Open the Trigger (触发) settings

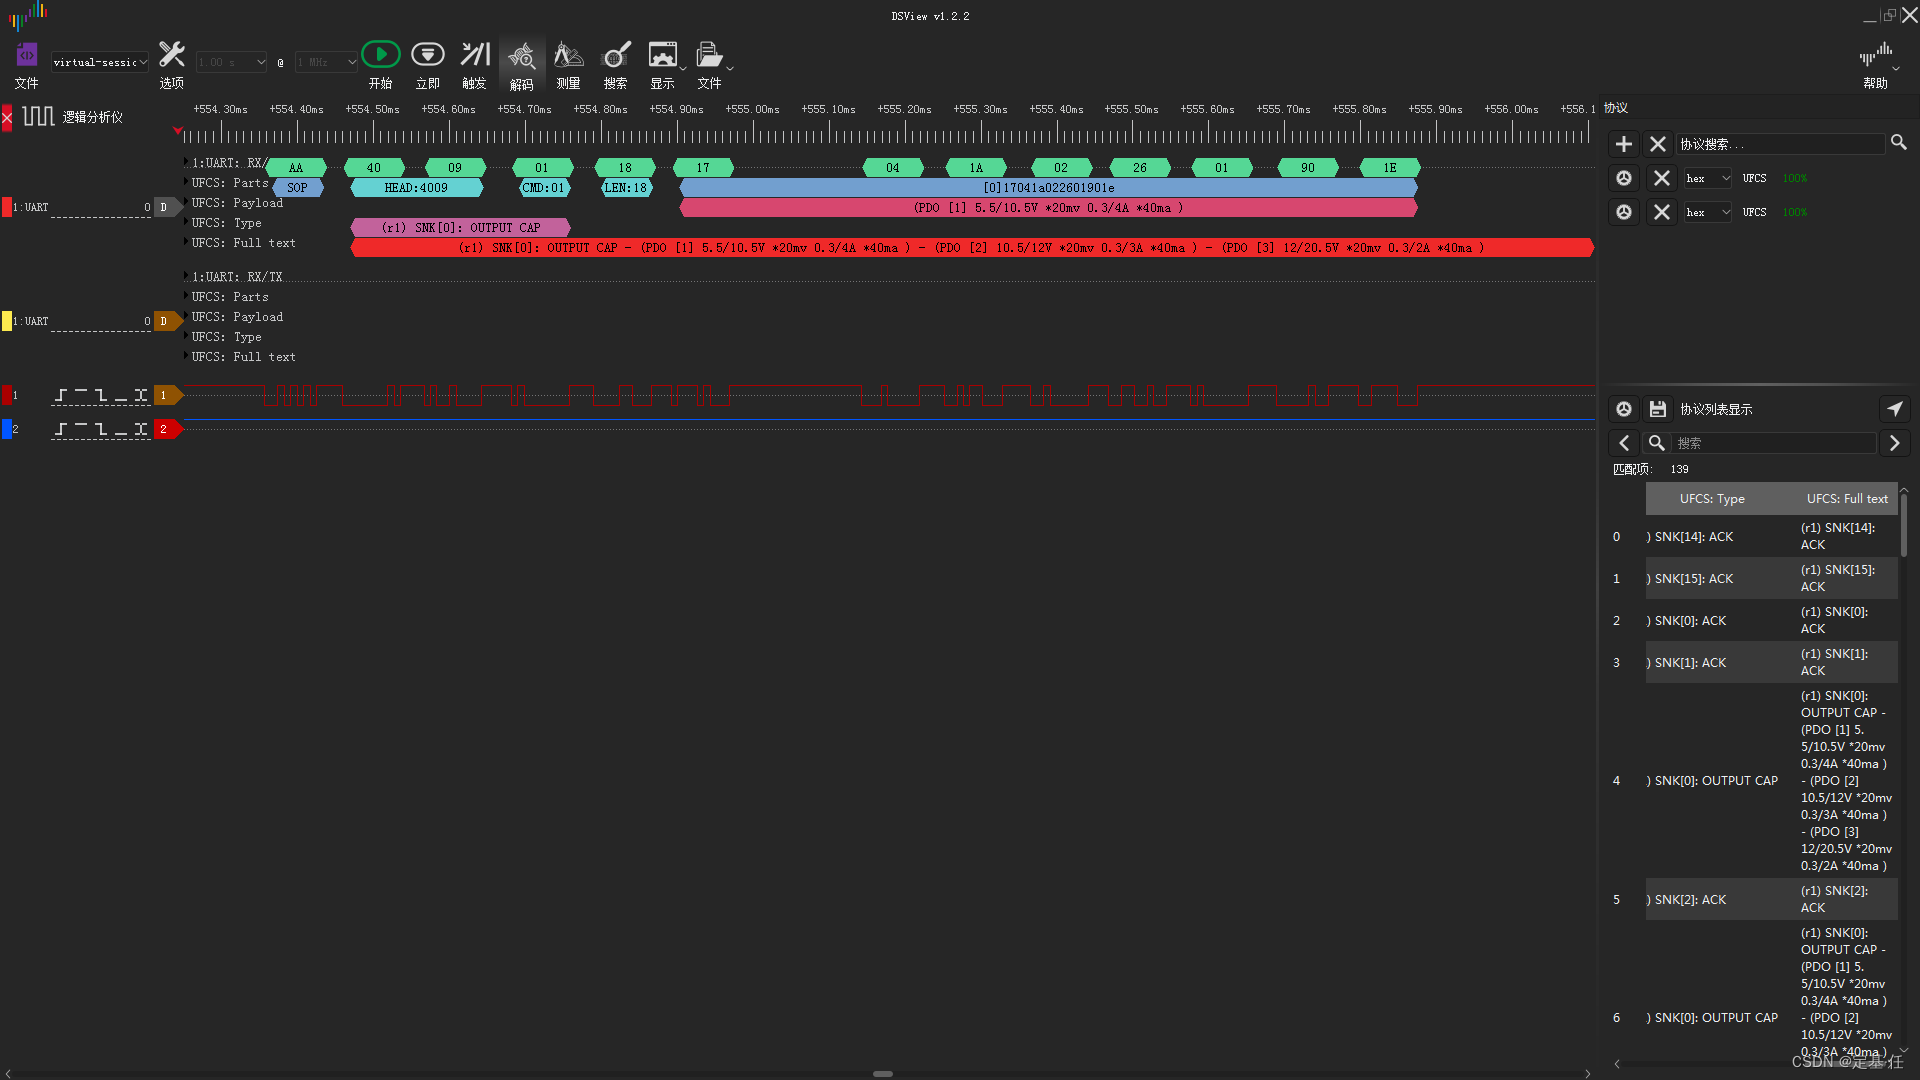[x=474, y=56]
